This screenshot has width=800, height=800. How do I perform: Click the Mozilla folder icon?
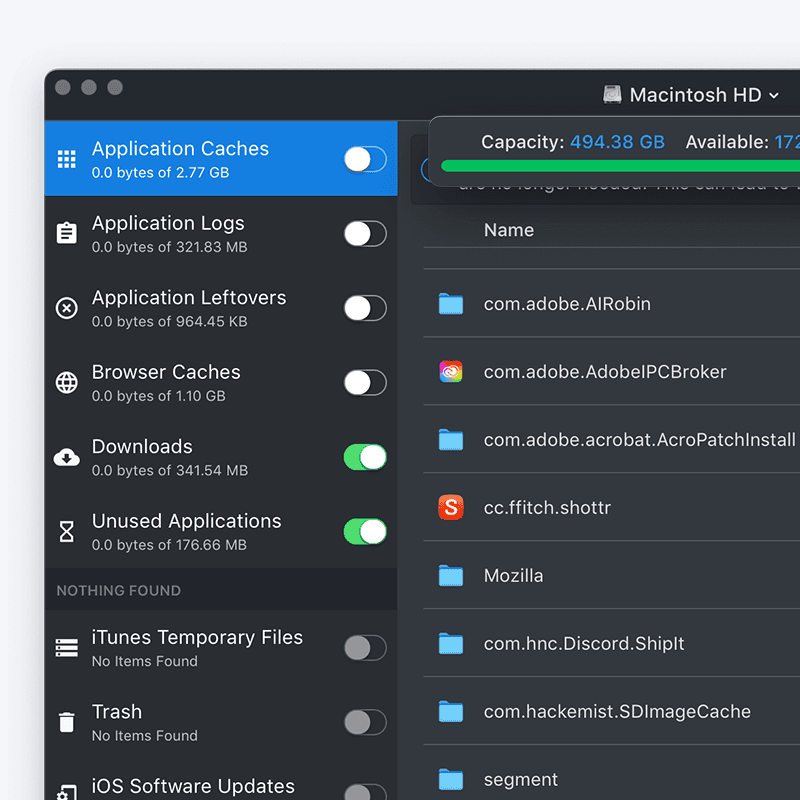pos(451,575)
